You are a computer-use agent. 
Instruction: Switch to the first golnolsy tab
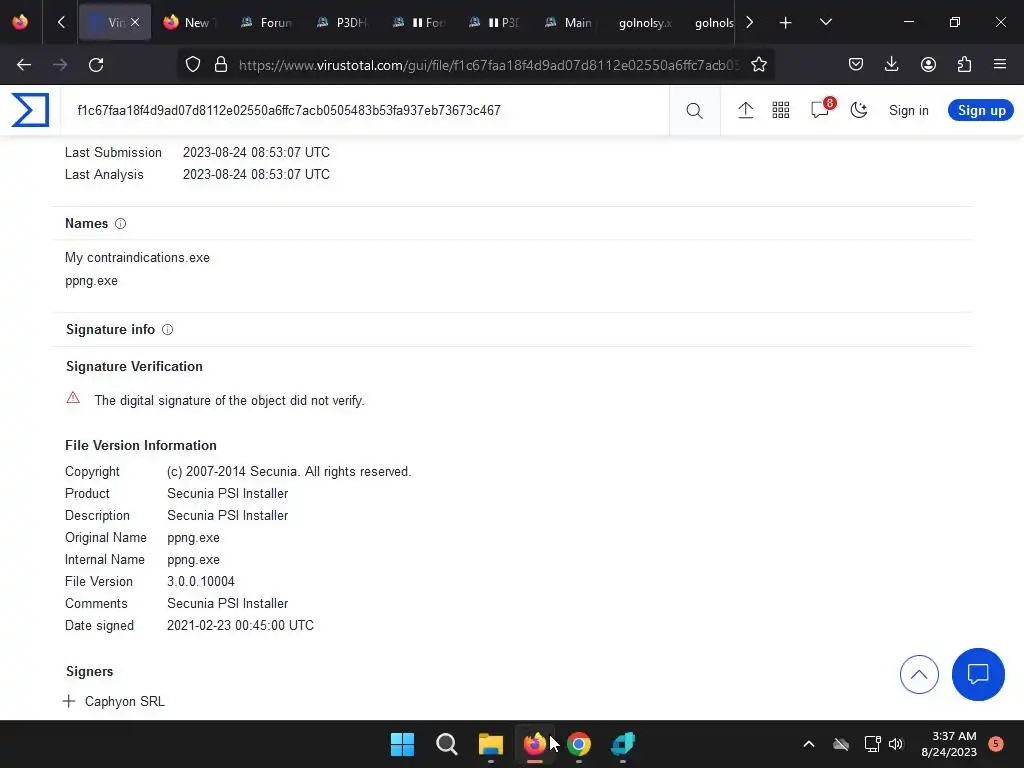tap(645, 23)
